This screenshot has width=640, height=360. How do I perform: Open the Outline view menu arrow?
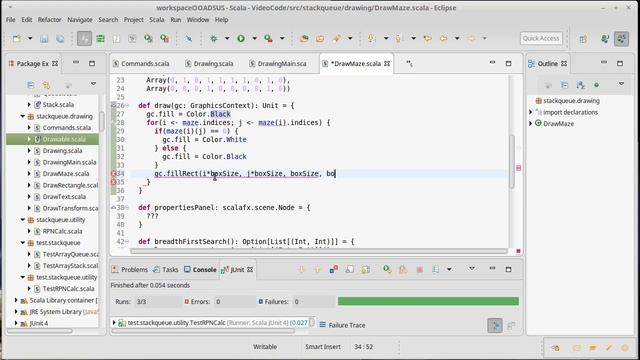coord(621,84)
